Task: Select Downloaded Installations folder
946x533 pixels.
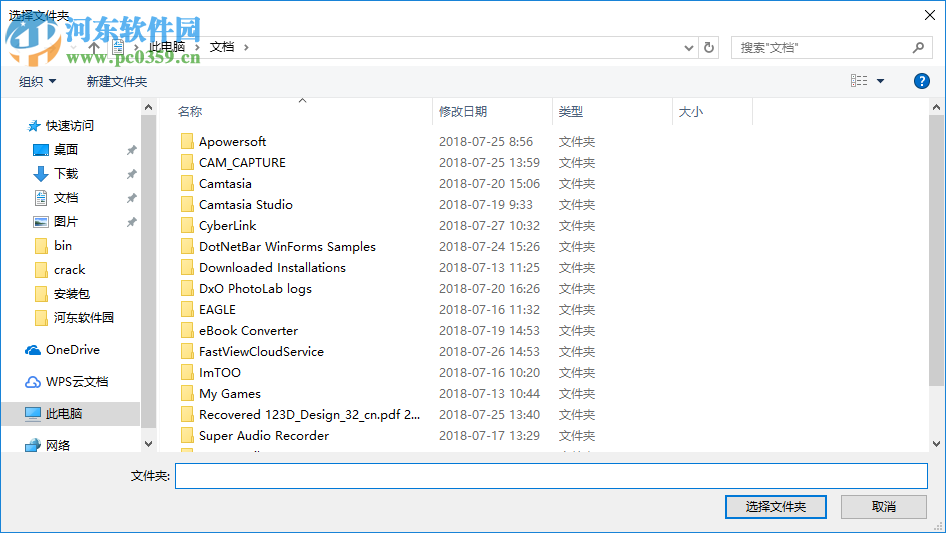Action: (x=272, y=267)
